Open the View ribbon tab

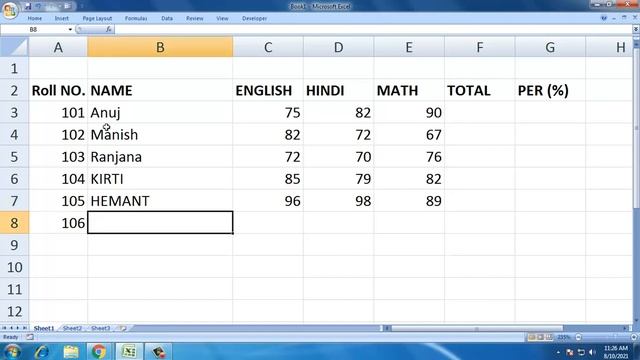pyautogui.click(x=222, y=18)
